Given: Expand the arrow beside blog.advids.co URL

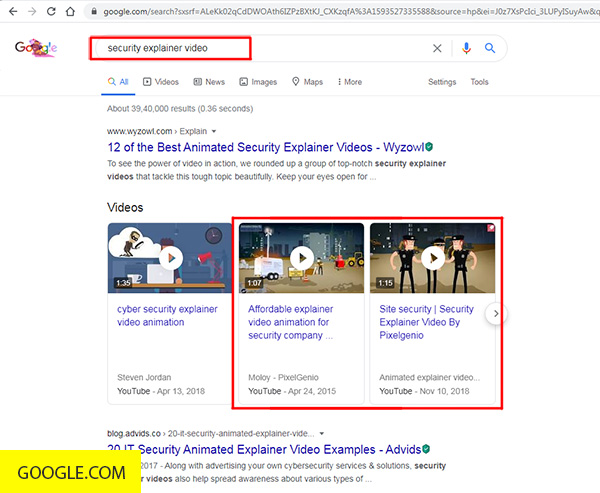Looking at the screenshot, I should coord(322,434).
